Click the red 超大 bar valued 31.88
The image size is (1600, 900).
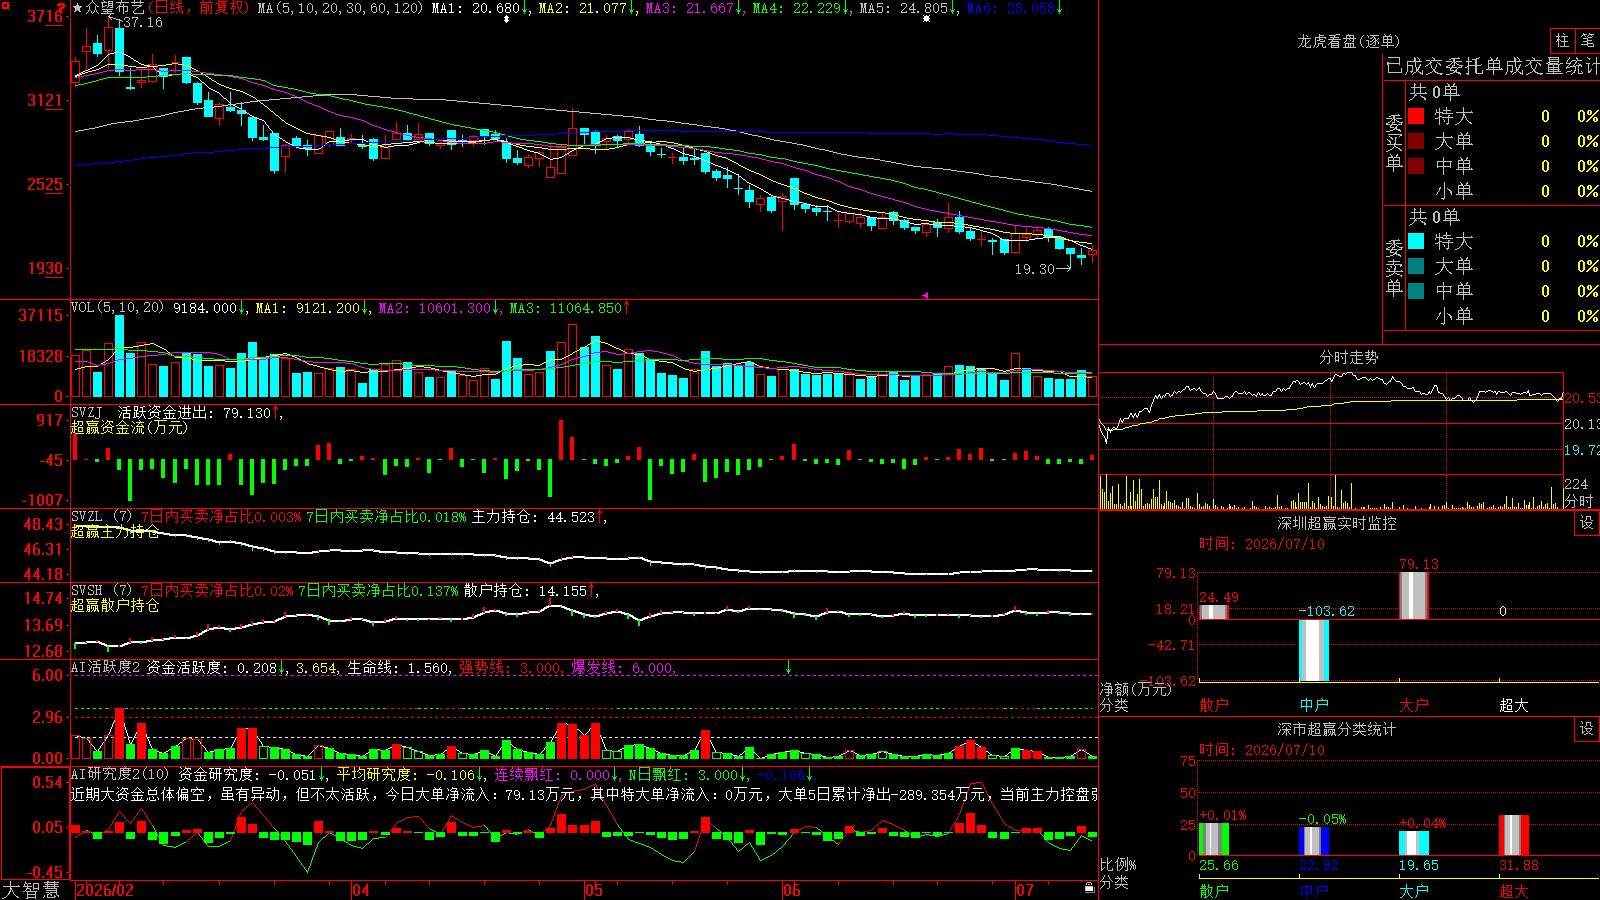[x=1514, y=835]
